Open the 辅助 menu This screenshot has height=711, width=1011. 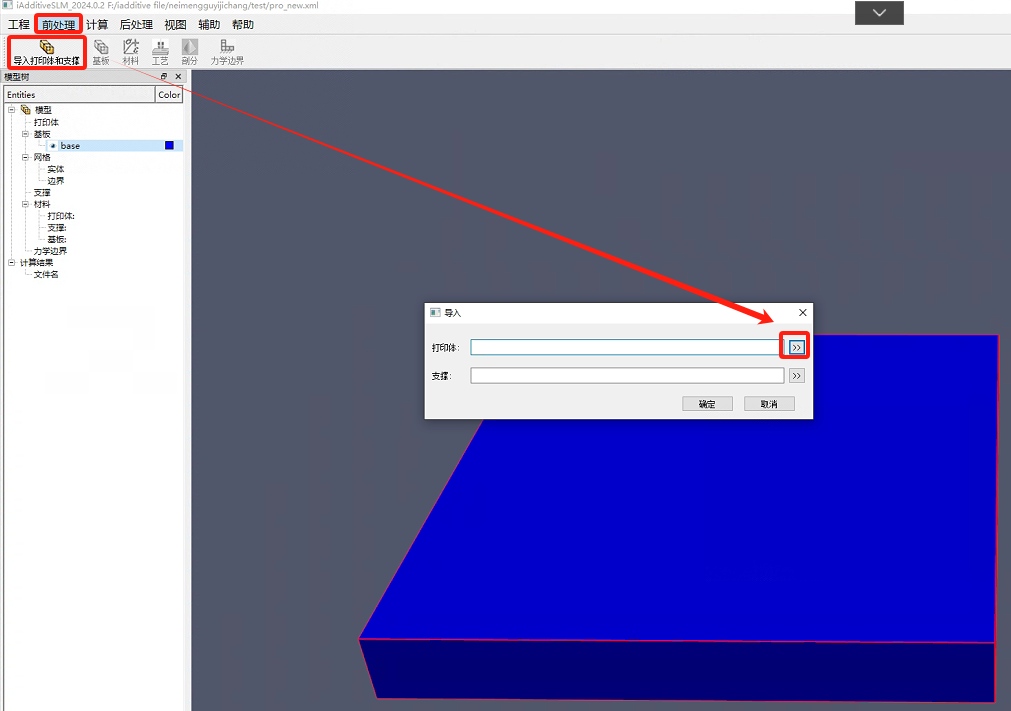[209, 24]
